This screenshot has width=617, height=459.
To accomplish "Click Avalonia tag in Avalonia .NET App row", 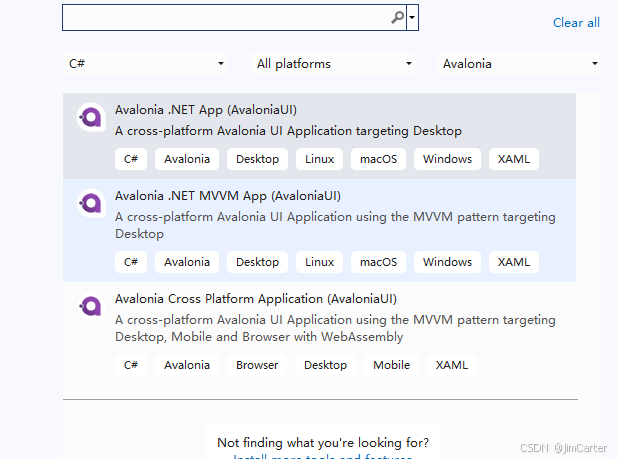I will click(x=187, y=159).
